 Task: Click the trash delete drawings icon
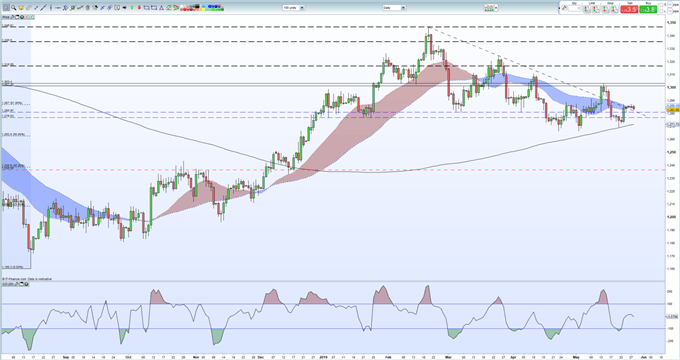coord(88,7)
